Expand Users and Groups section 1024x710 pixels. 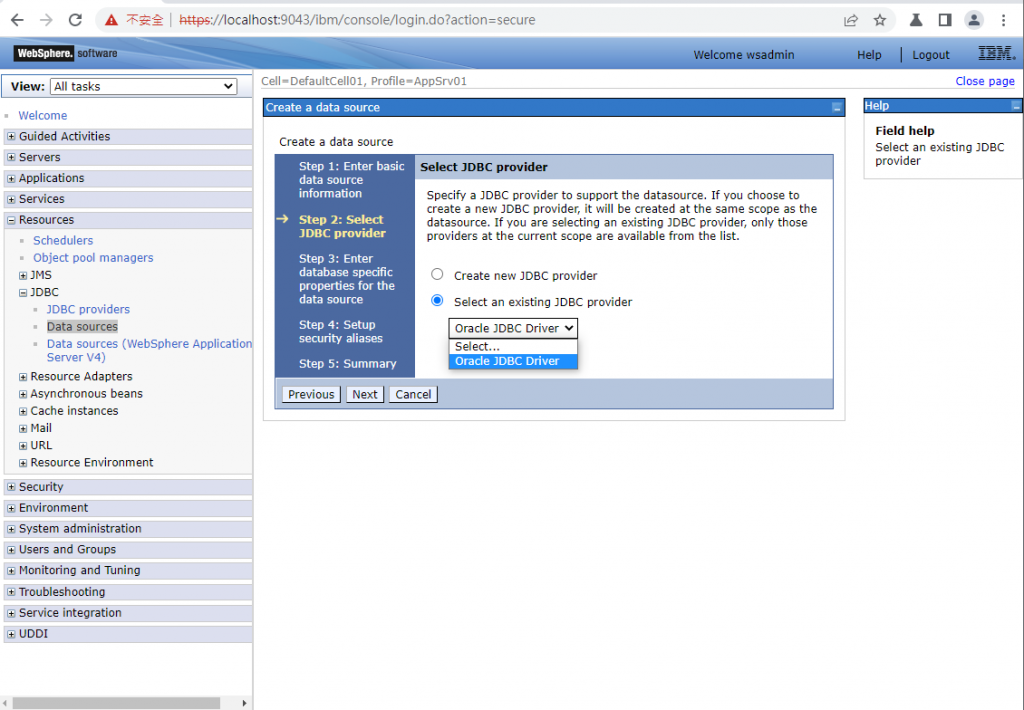pyautogui.click(x=11, y=550)
